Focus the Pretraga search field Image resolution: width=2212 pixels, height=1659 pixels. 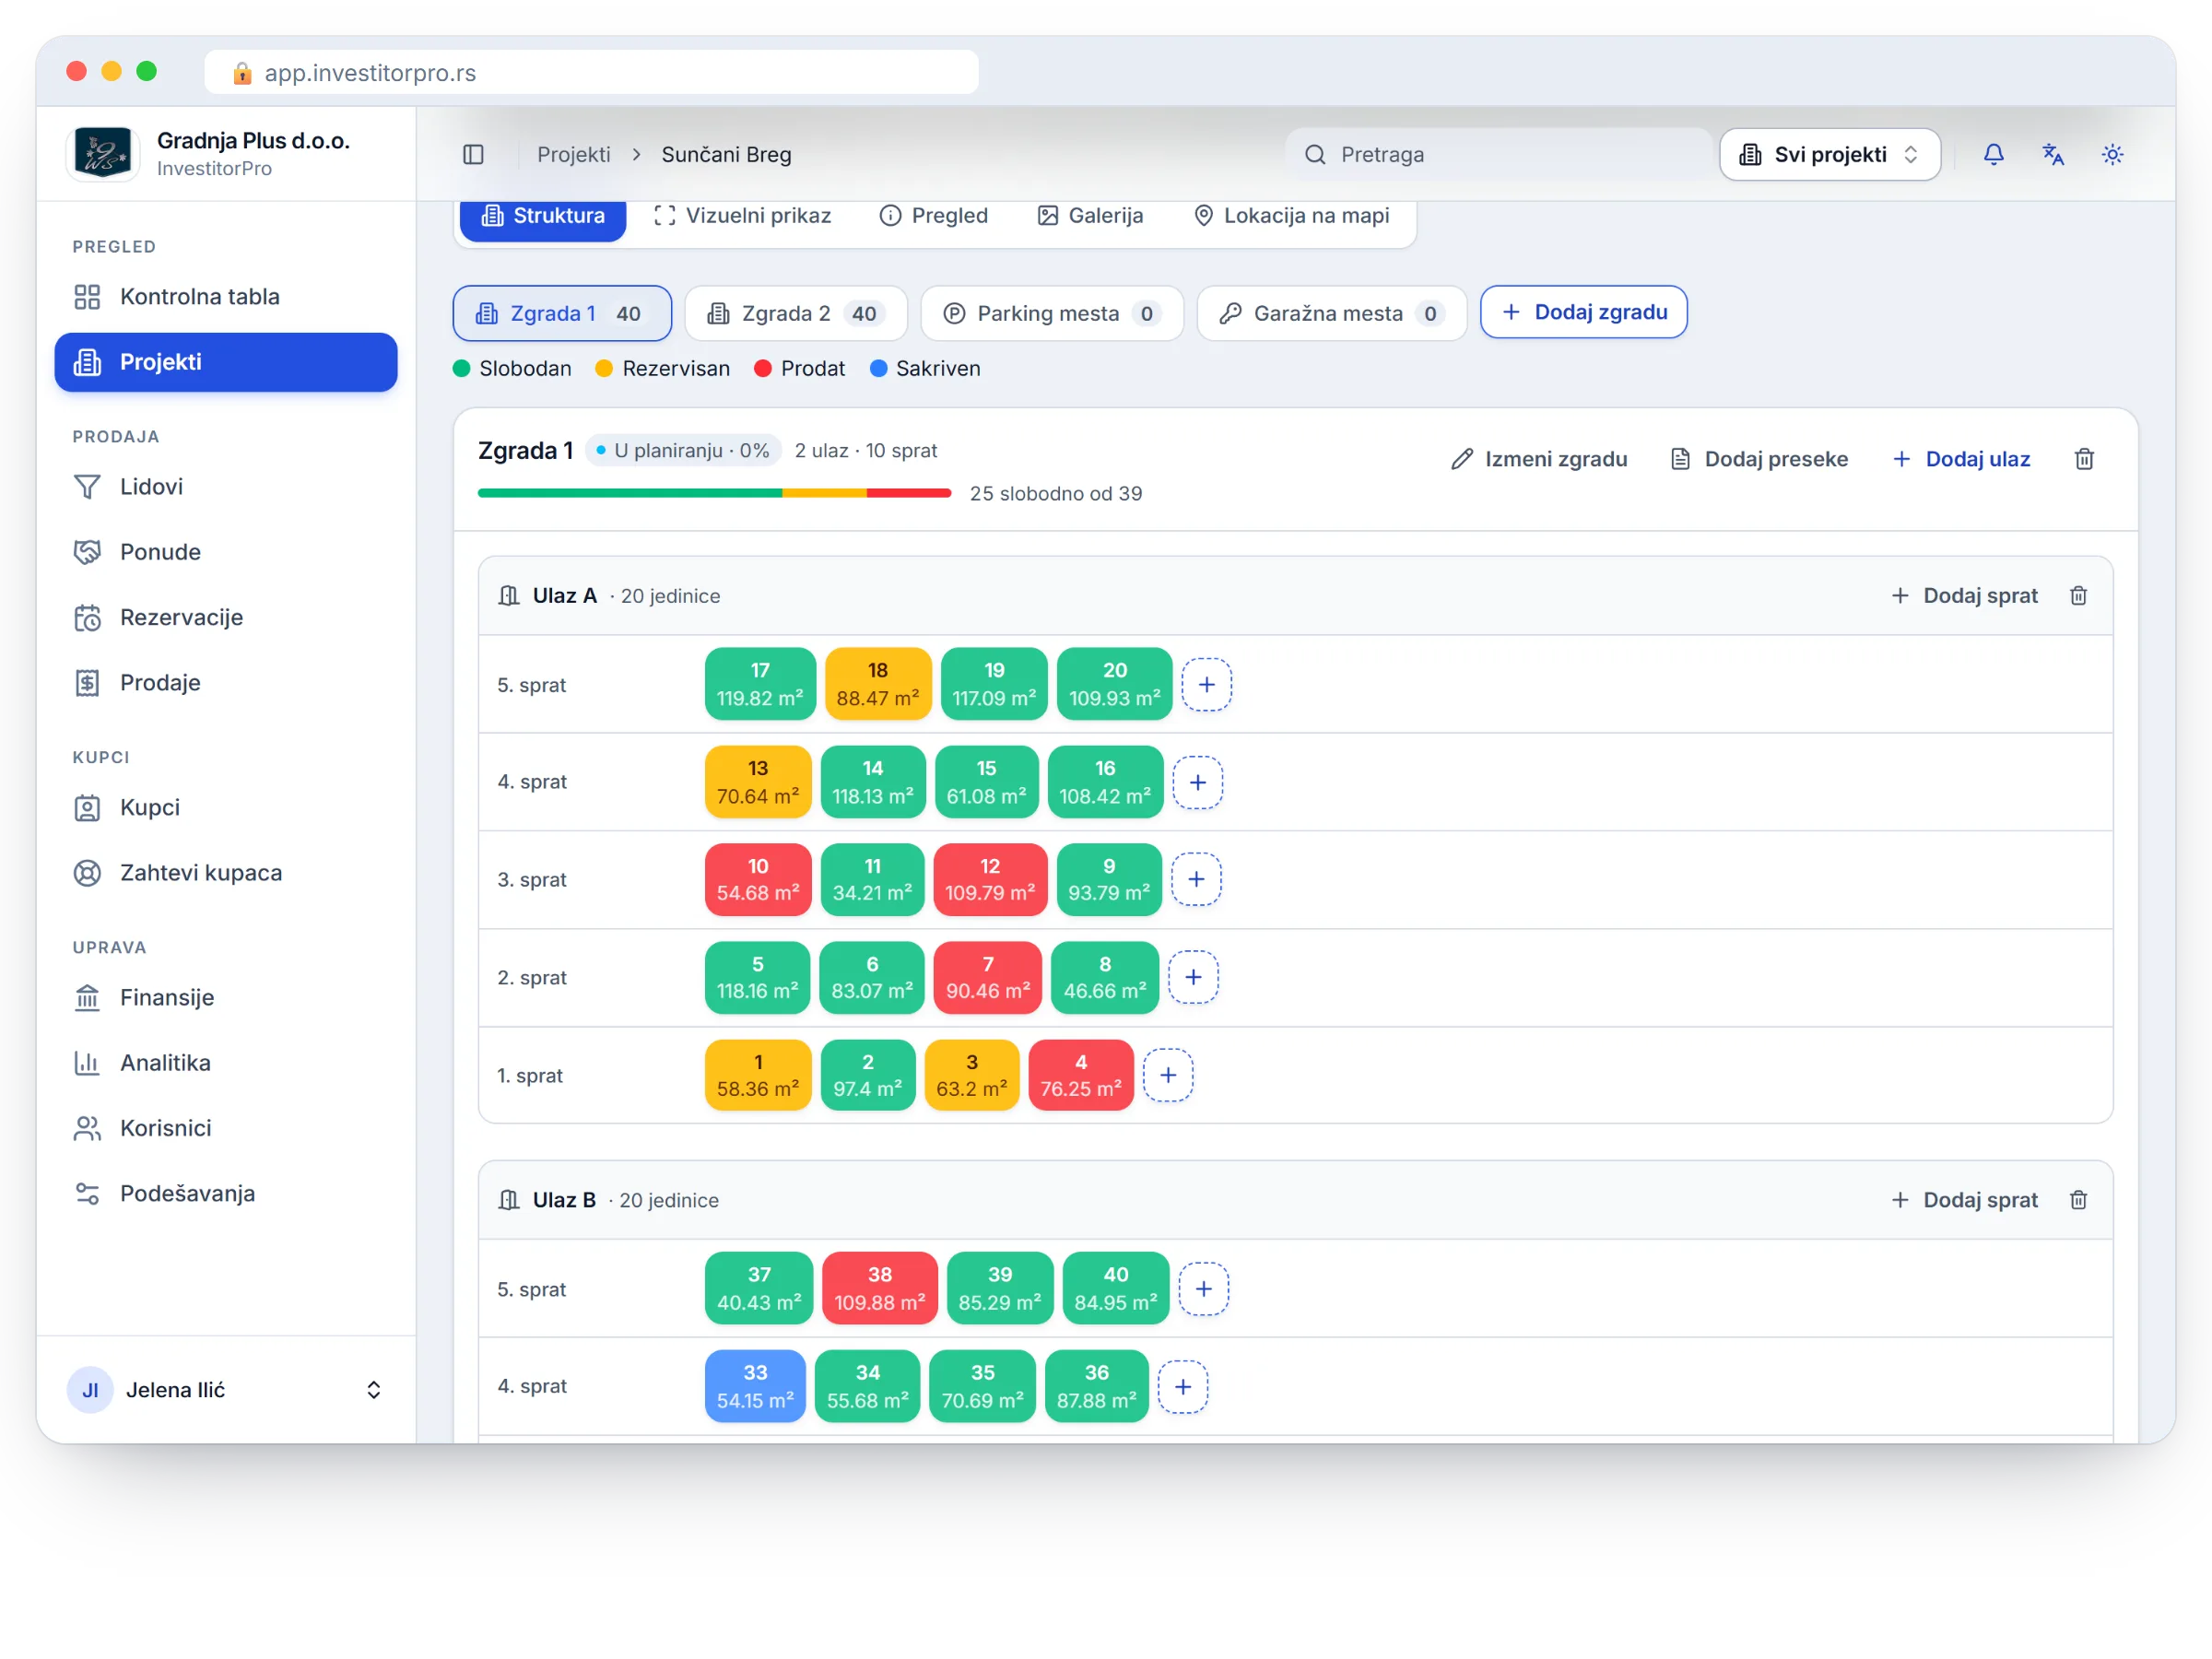1499,155
